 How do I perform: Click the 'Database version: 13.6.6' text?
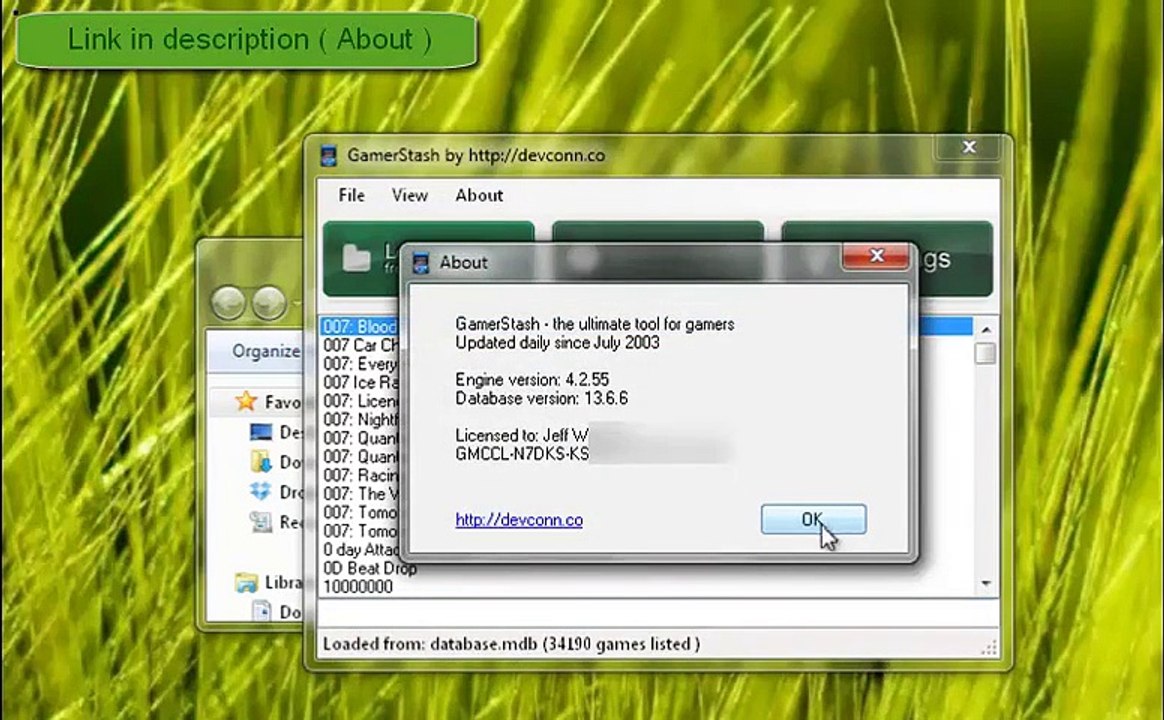point(541,398)
